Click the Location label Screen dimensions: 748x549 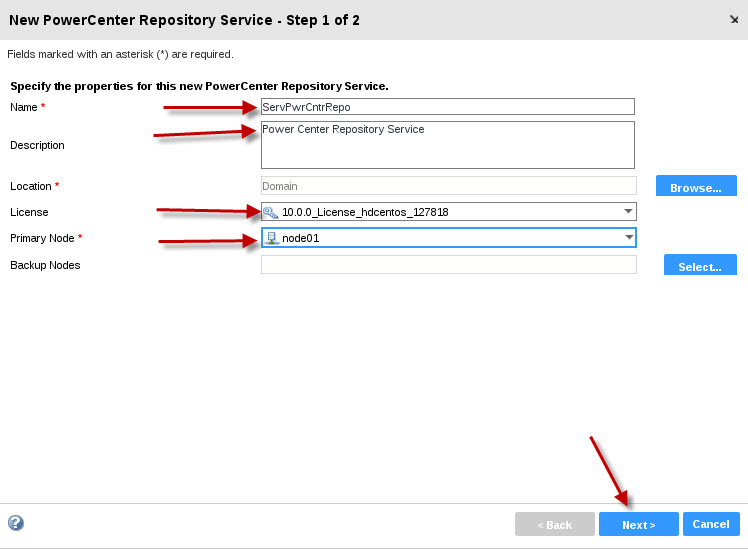point(31,186)
